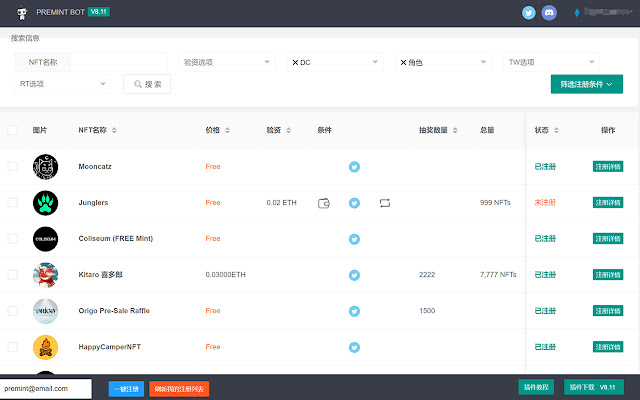Click the Kitaro 喜多郎 NFT name

click(100, 275)
